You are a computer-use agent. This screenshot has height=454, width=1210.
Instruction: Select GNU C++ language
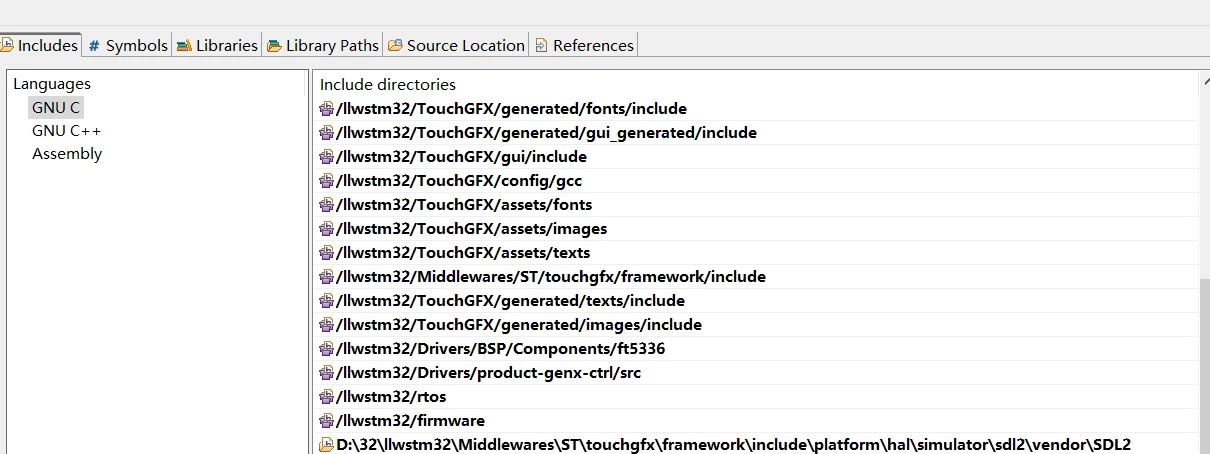click(x=66, y=131)
